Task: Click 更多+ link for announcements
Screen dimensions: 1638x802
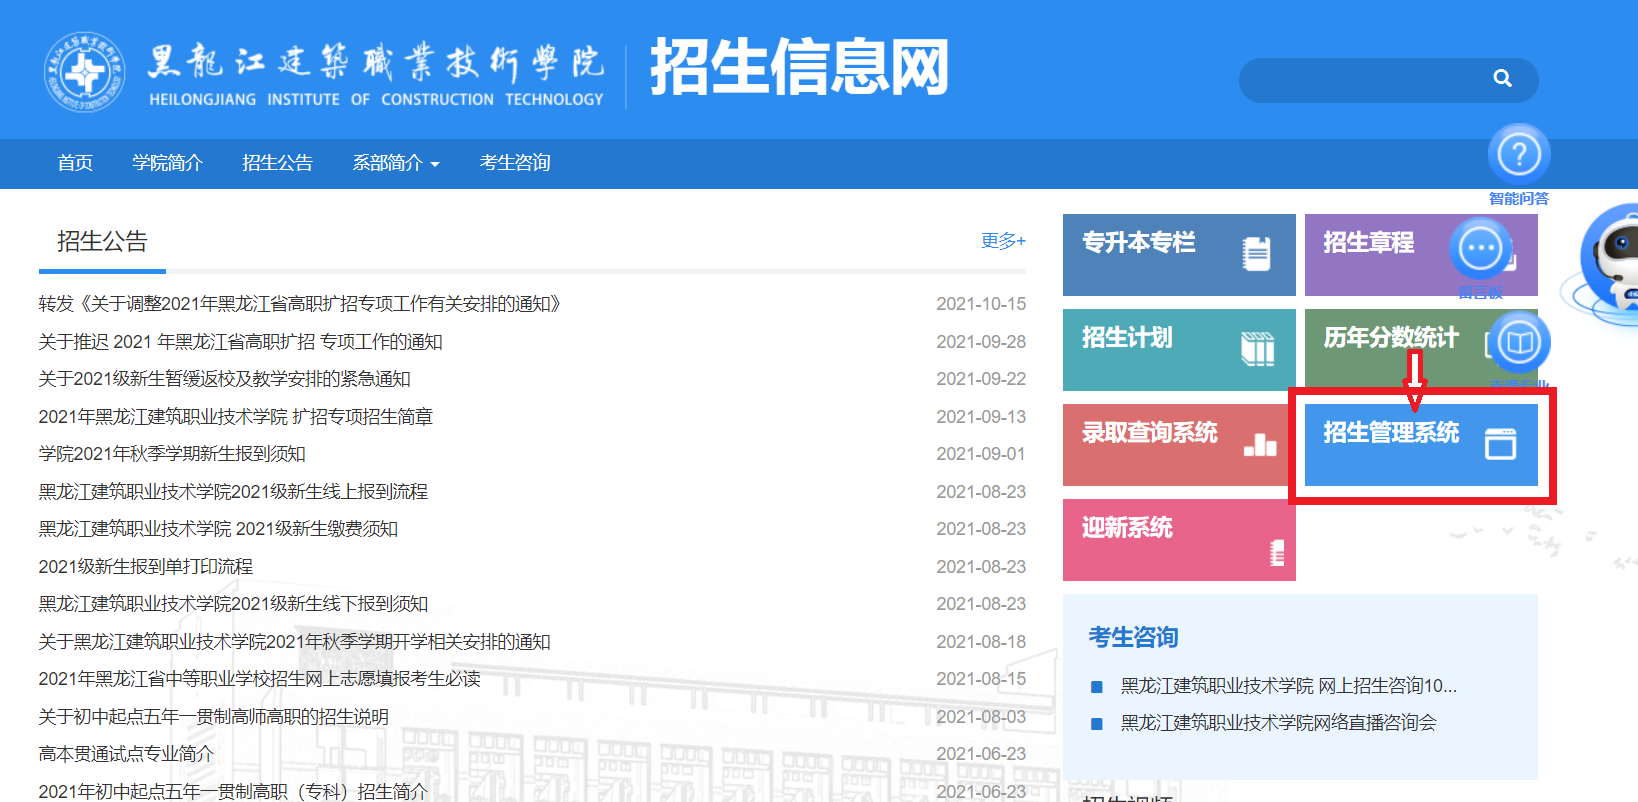Action: pos(1002,241)
